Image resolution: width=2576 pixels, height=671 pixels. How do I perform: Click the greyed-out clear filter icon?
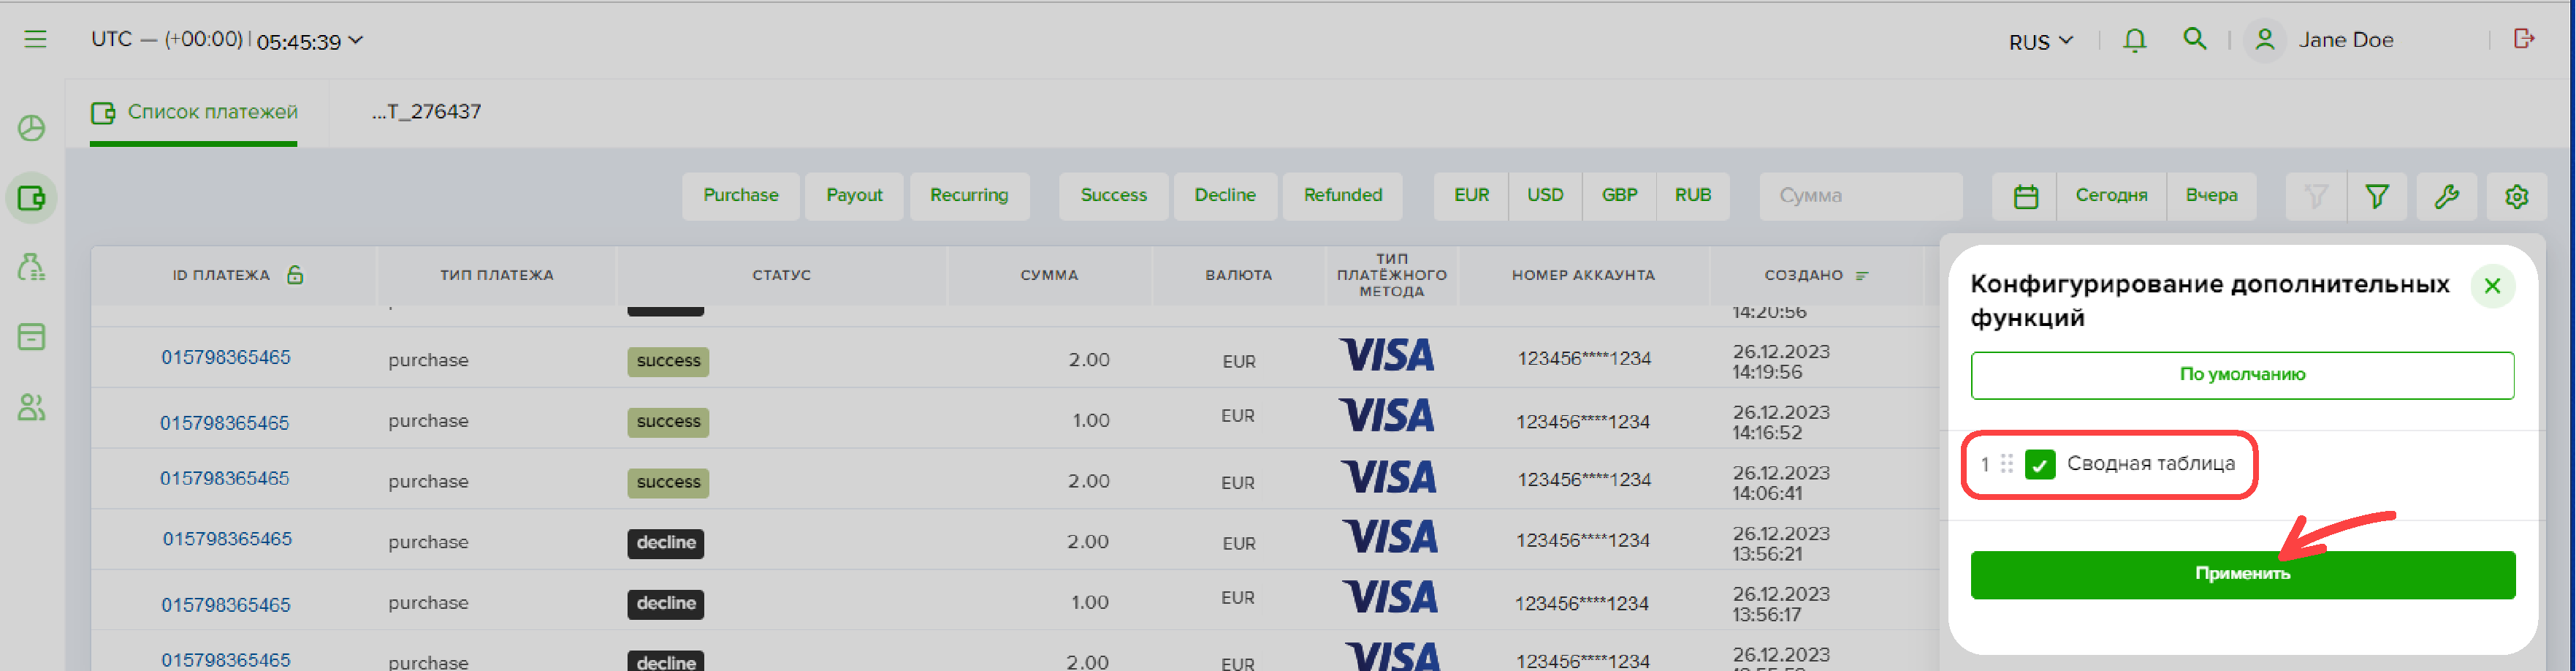tap(2316, 196)
